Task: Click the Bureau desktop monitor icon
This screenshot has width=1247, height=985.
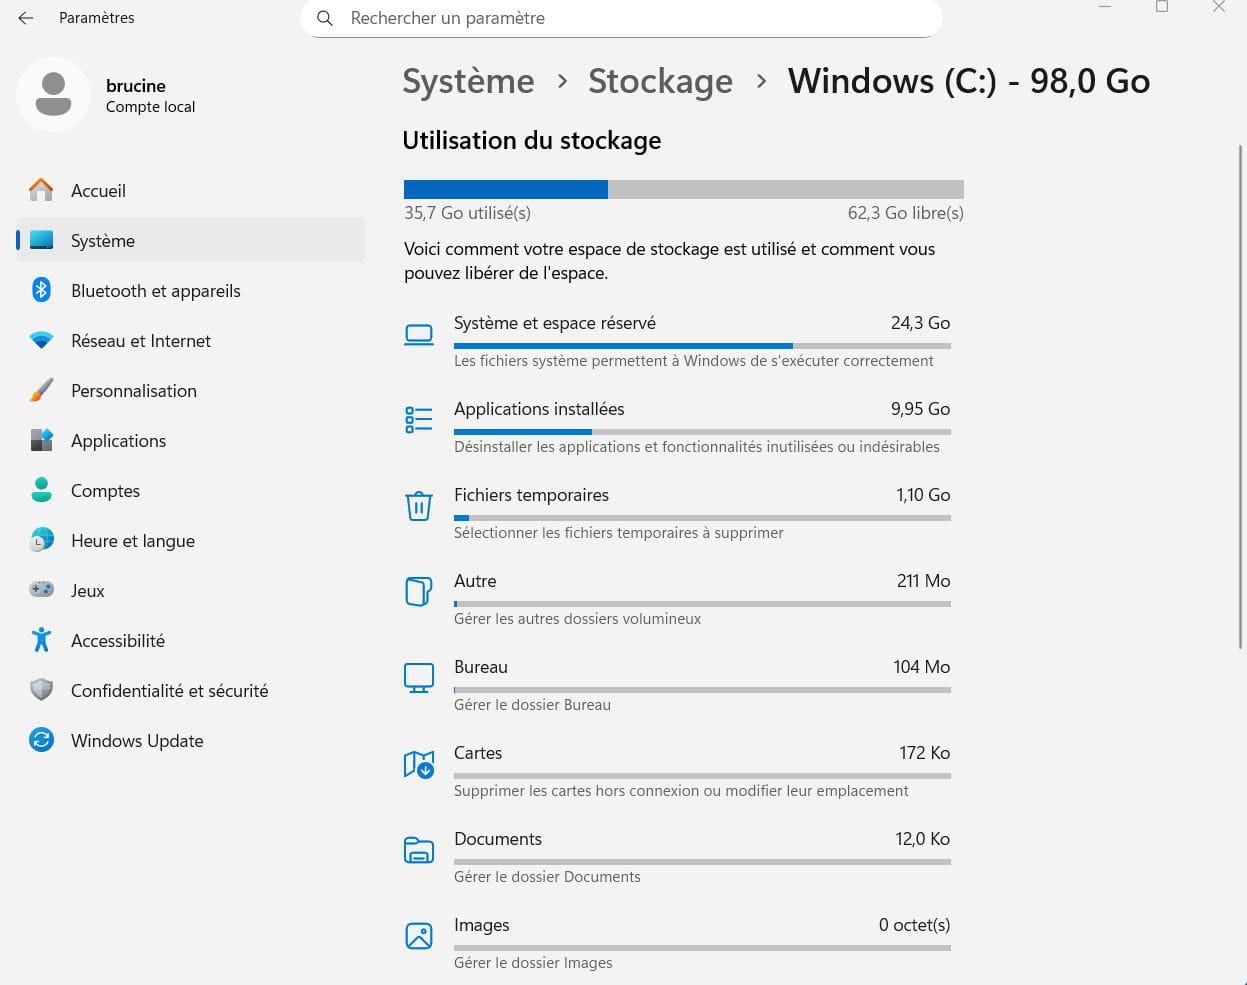Action: [419, 678]
